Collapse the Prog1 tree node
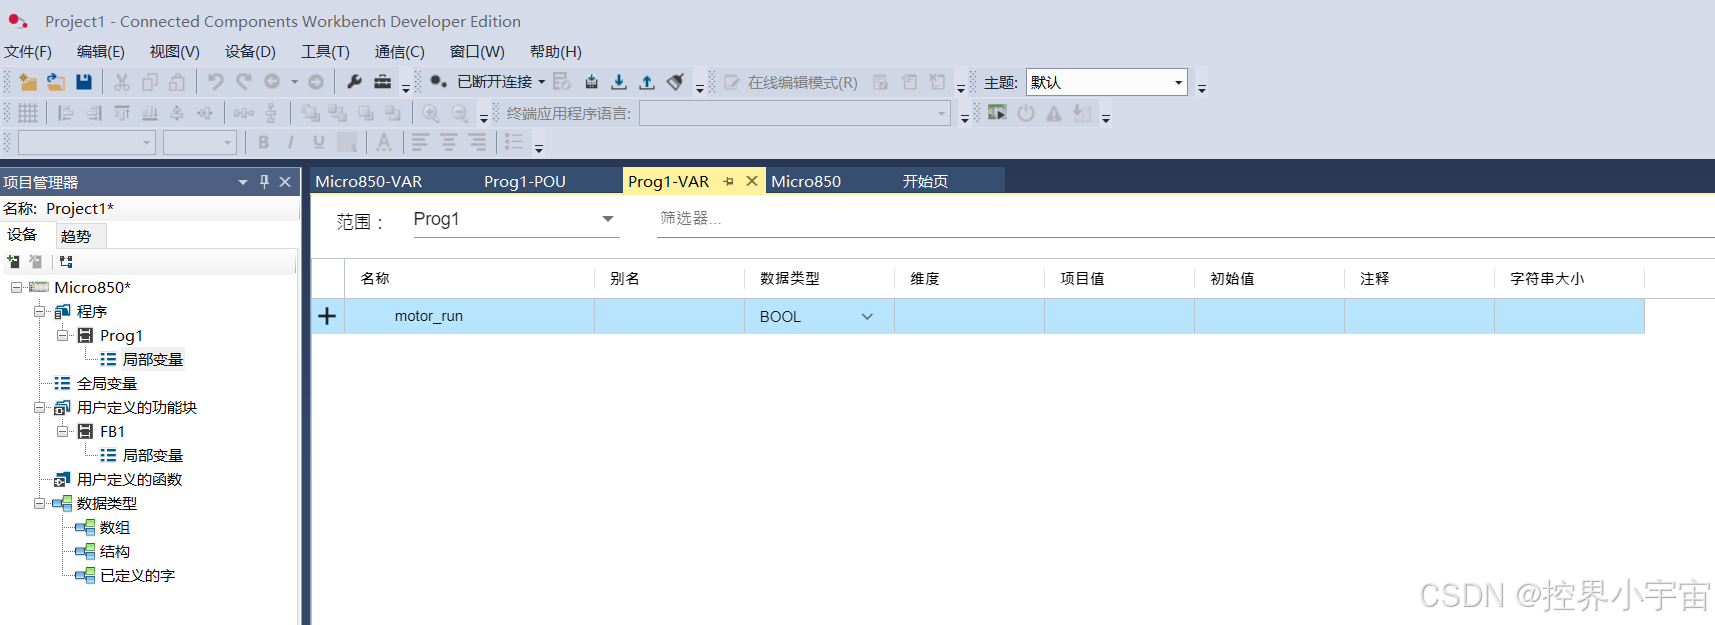The width and height of the screenshot is (1715, 625). pyautogui.click(x=63, y=335)
